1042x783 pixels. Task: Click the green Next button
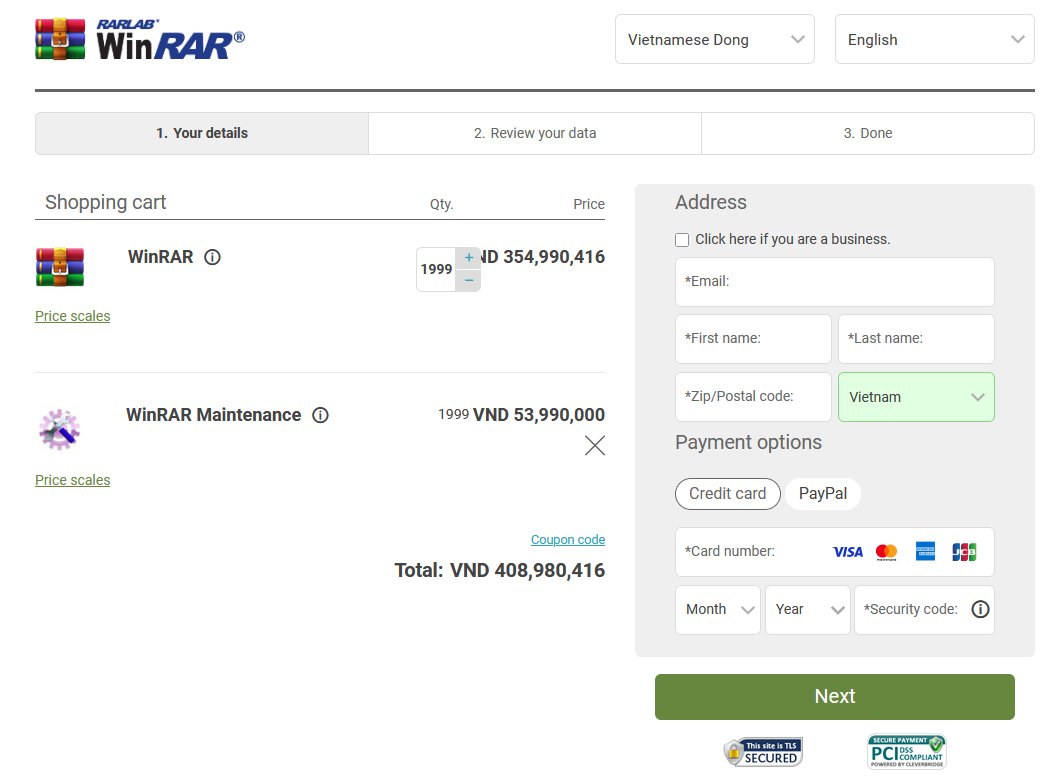[835, 697]
